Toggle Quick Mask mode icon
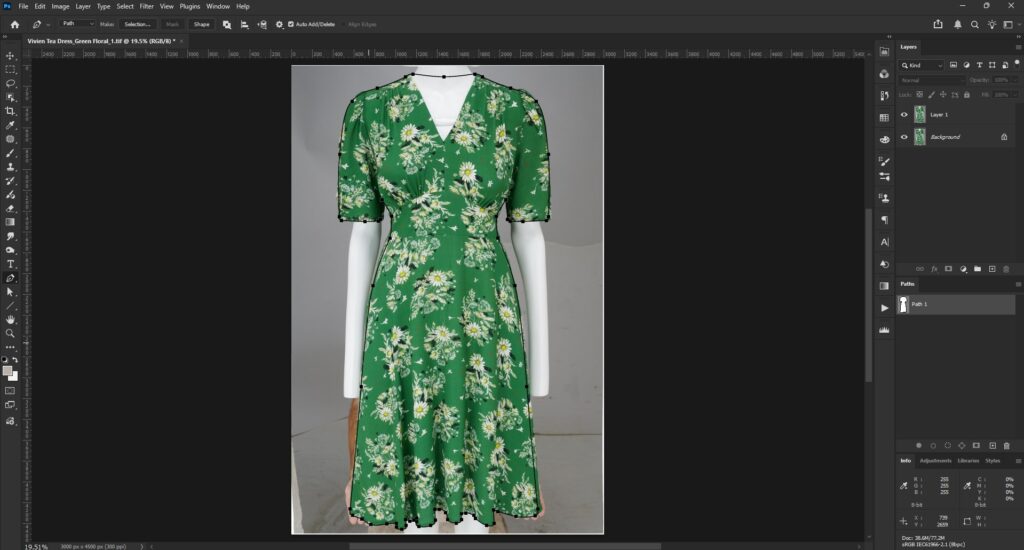The height and width of the screenshot is (550, 1024). coord(10,391)
